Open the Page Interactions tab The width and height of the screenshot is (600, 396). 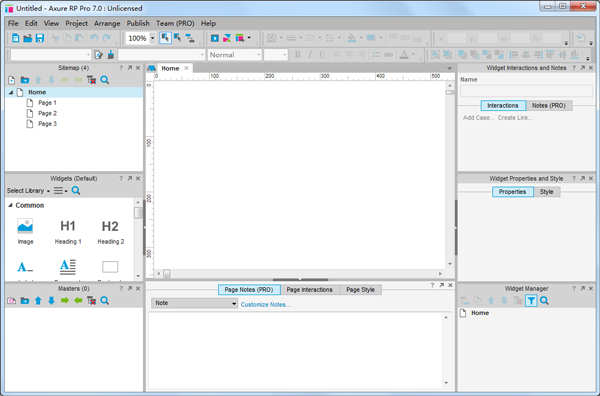coord(310,290)
